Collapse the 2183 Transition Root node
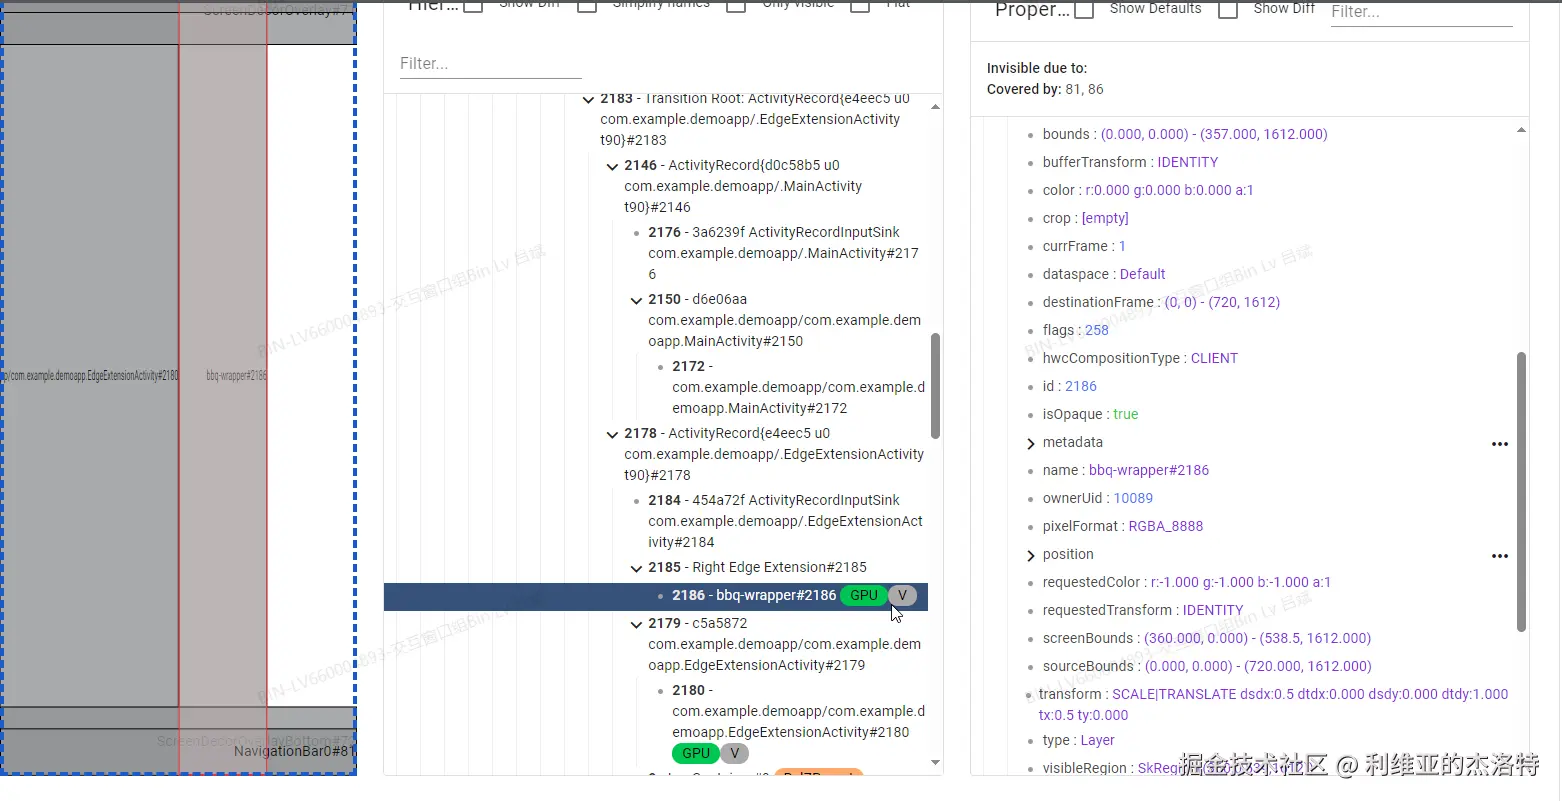Viewport: 1562px width, 801px height. coord(589,100)
